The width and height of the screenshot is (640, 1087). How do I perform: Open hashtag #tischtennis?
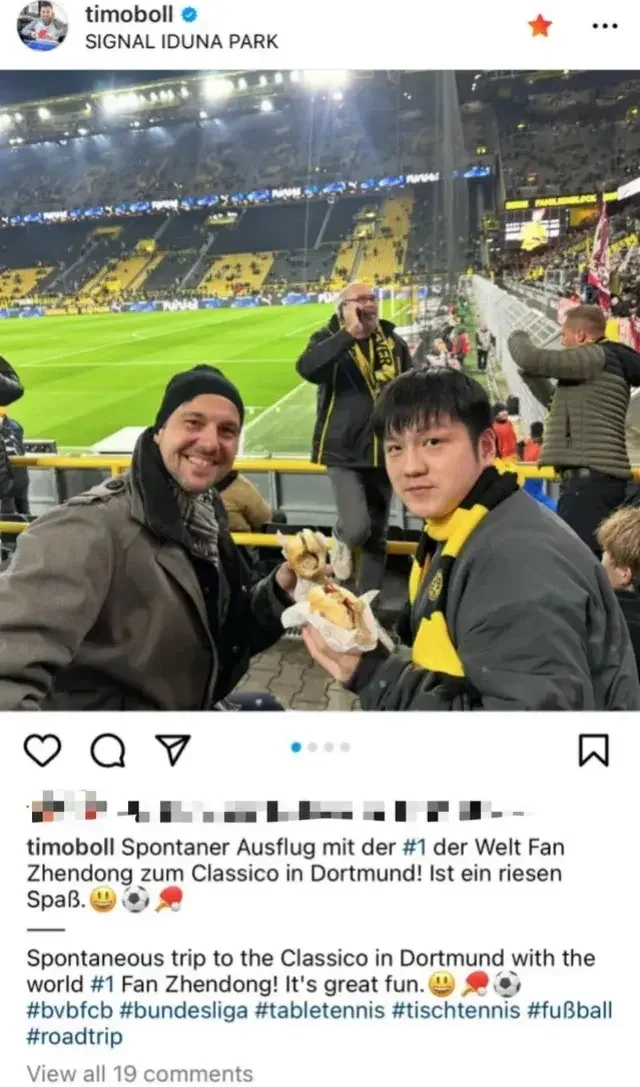click(456, 1010)
